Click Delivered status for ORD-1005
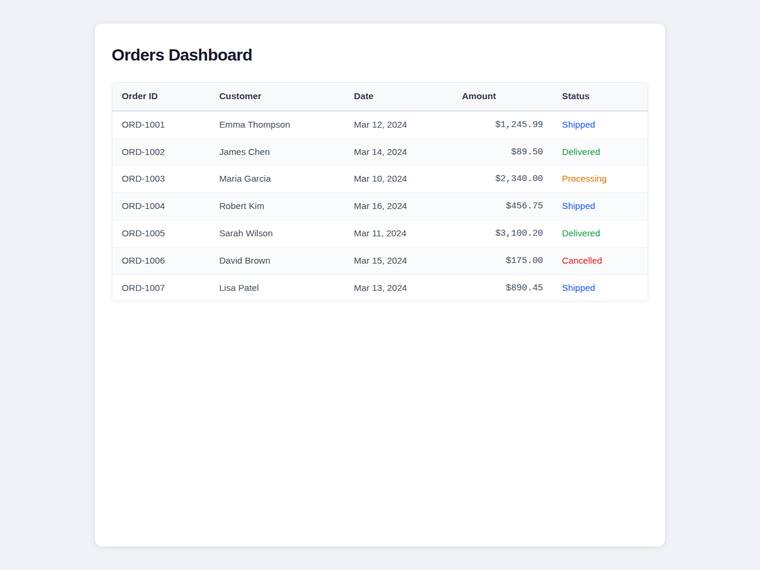Image resolution: width=760 pixels, height=570 pixels. click(x=581, y=233)
